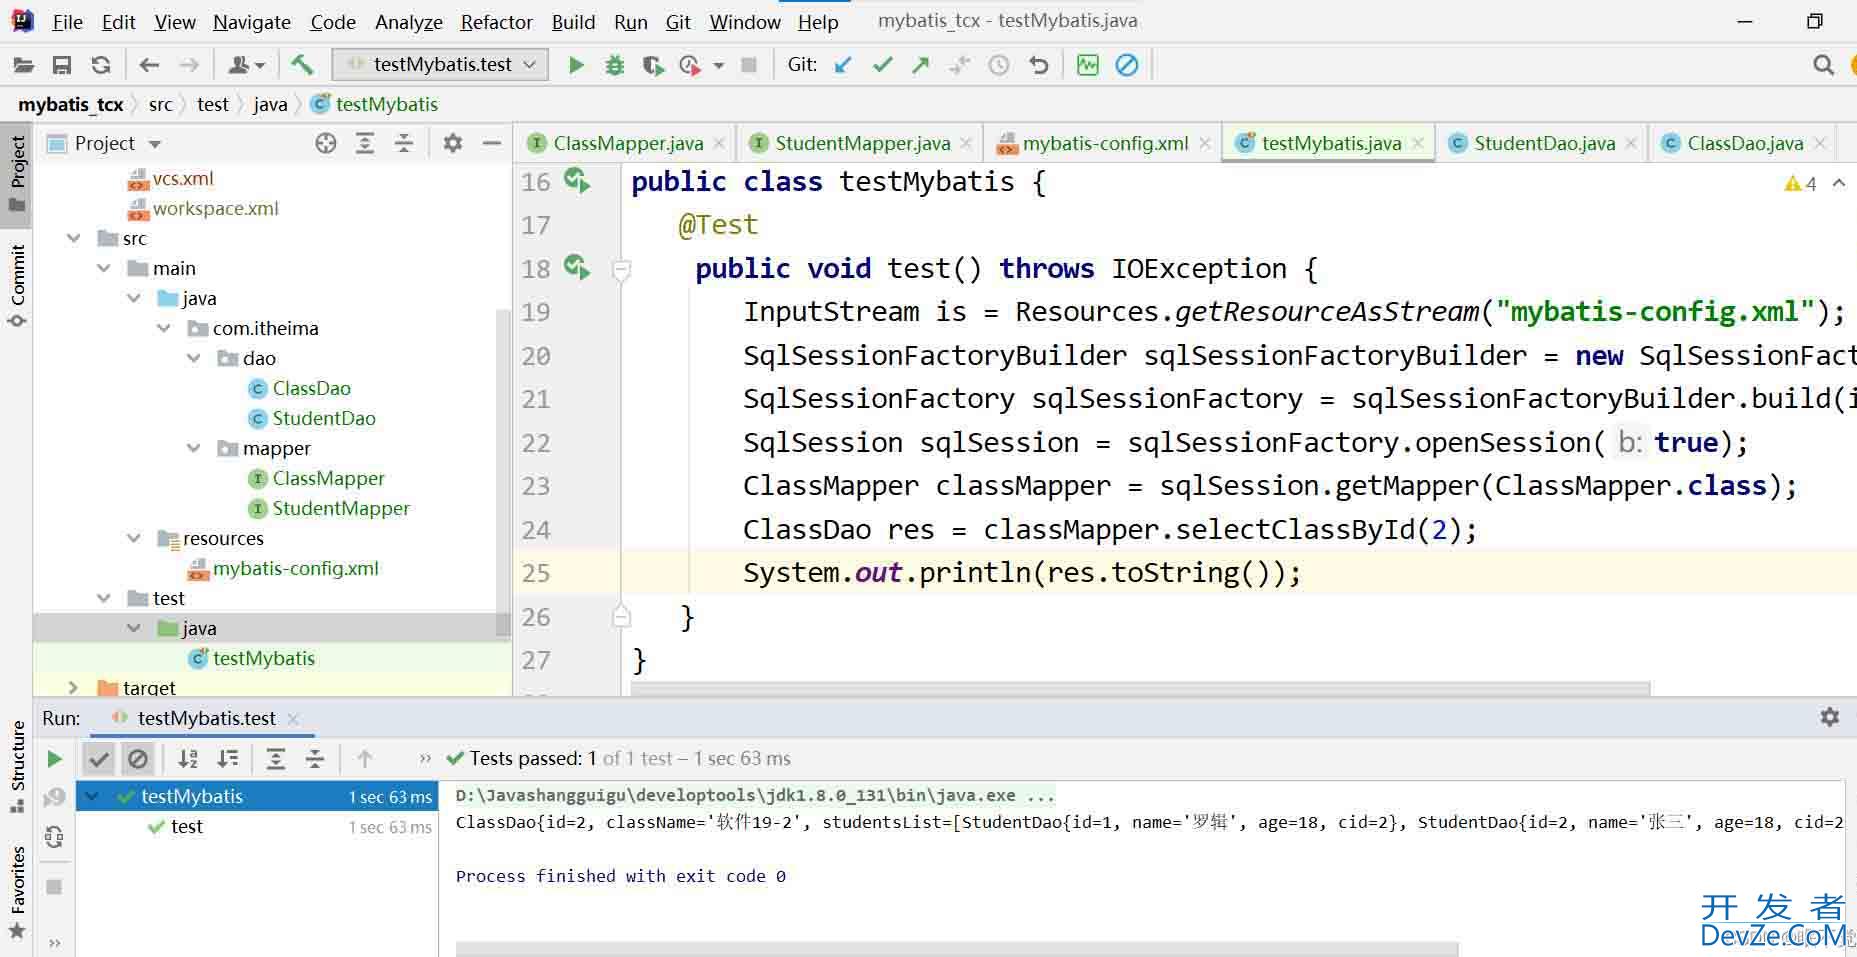Open StudentMapper in project tree

(x=341, y=508)
